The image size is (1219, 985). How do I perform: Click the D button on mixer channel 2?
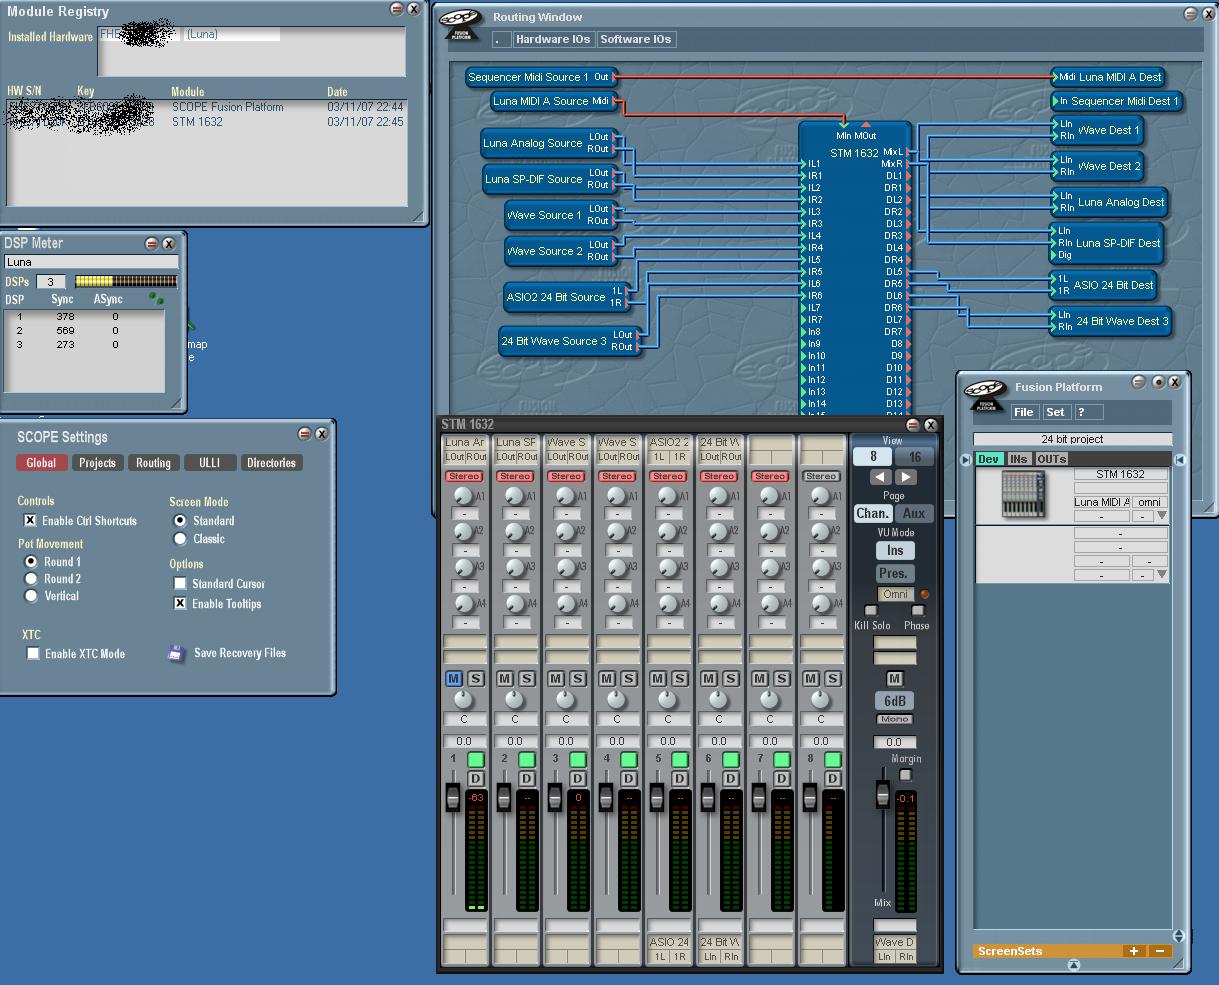click(x=526, y=779)
